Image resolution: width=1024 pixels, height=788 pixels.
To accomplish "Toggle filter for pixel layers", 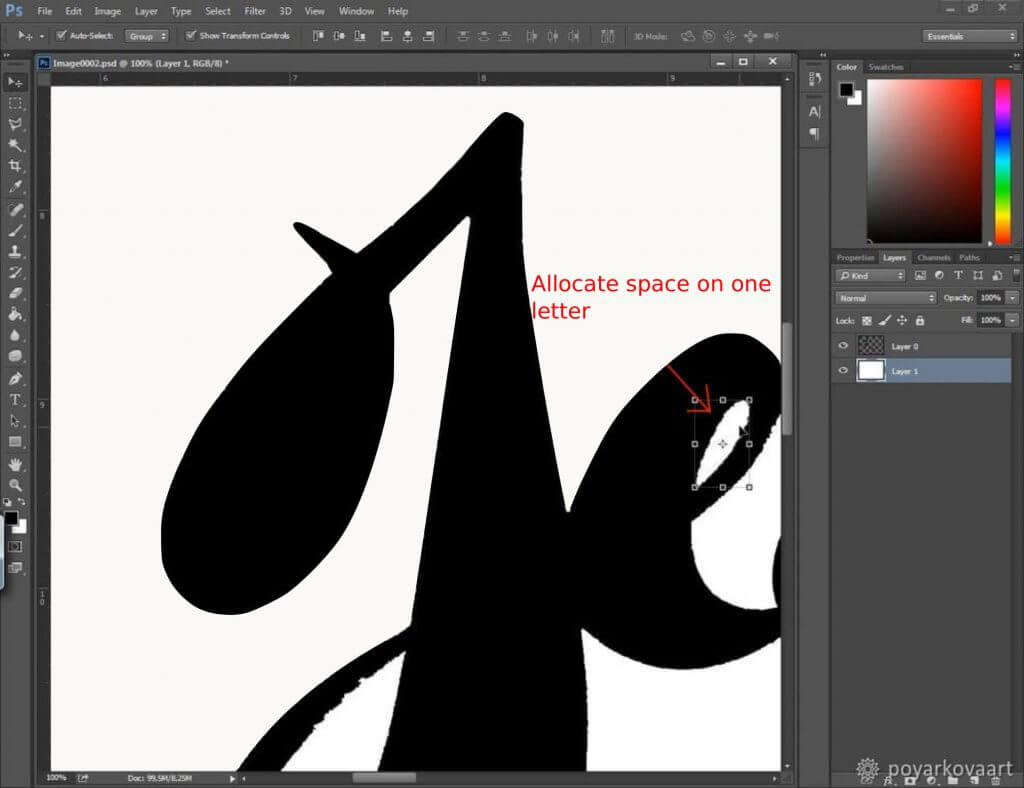I will point(920,276).
